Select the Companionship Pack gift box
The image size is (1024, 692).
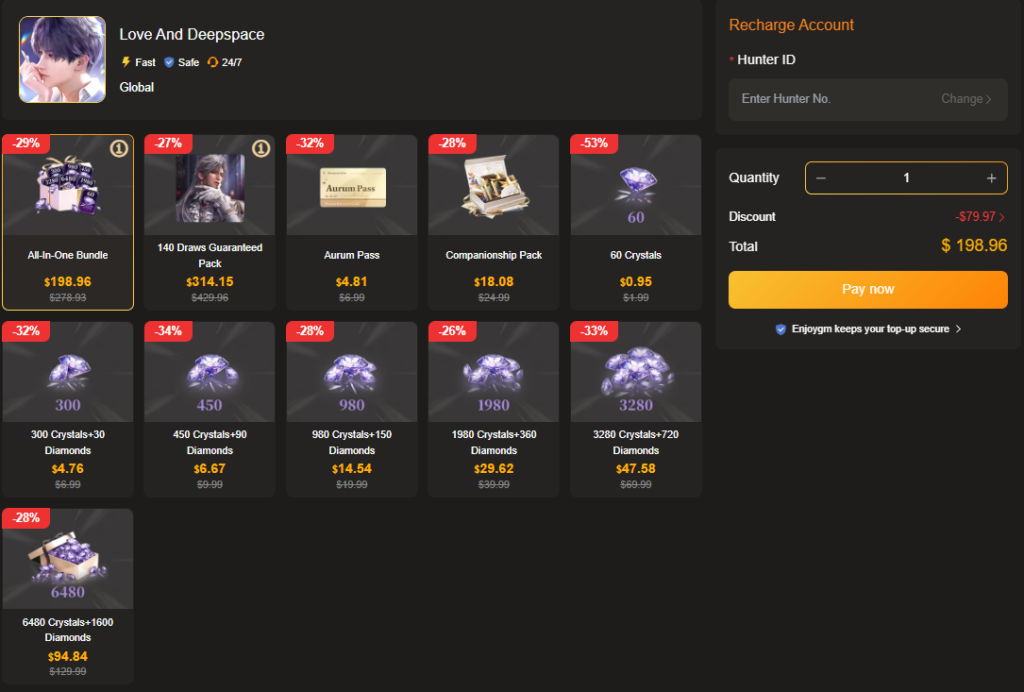[x=494, y=185]
